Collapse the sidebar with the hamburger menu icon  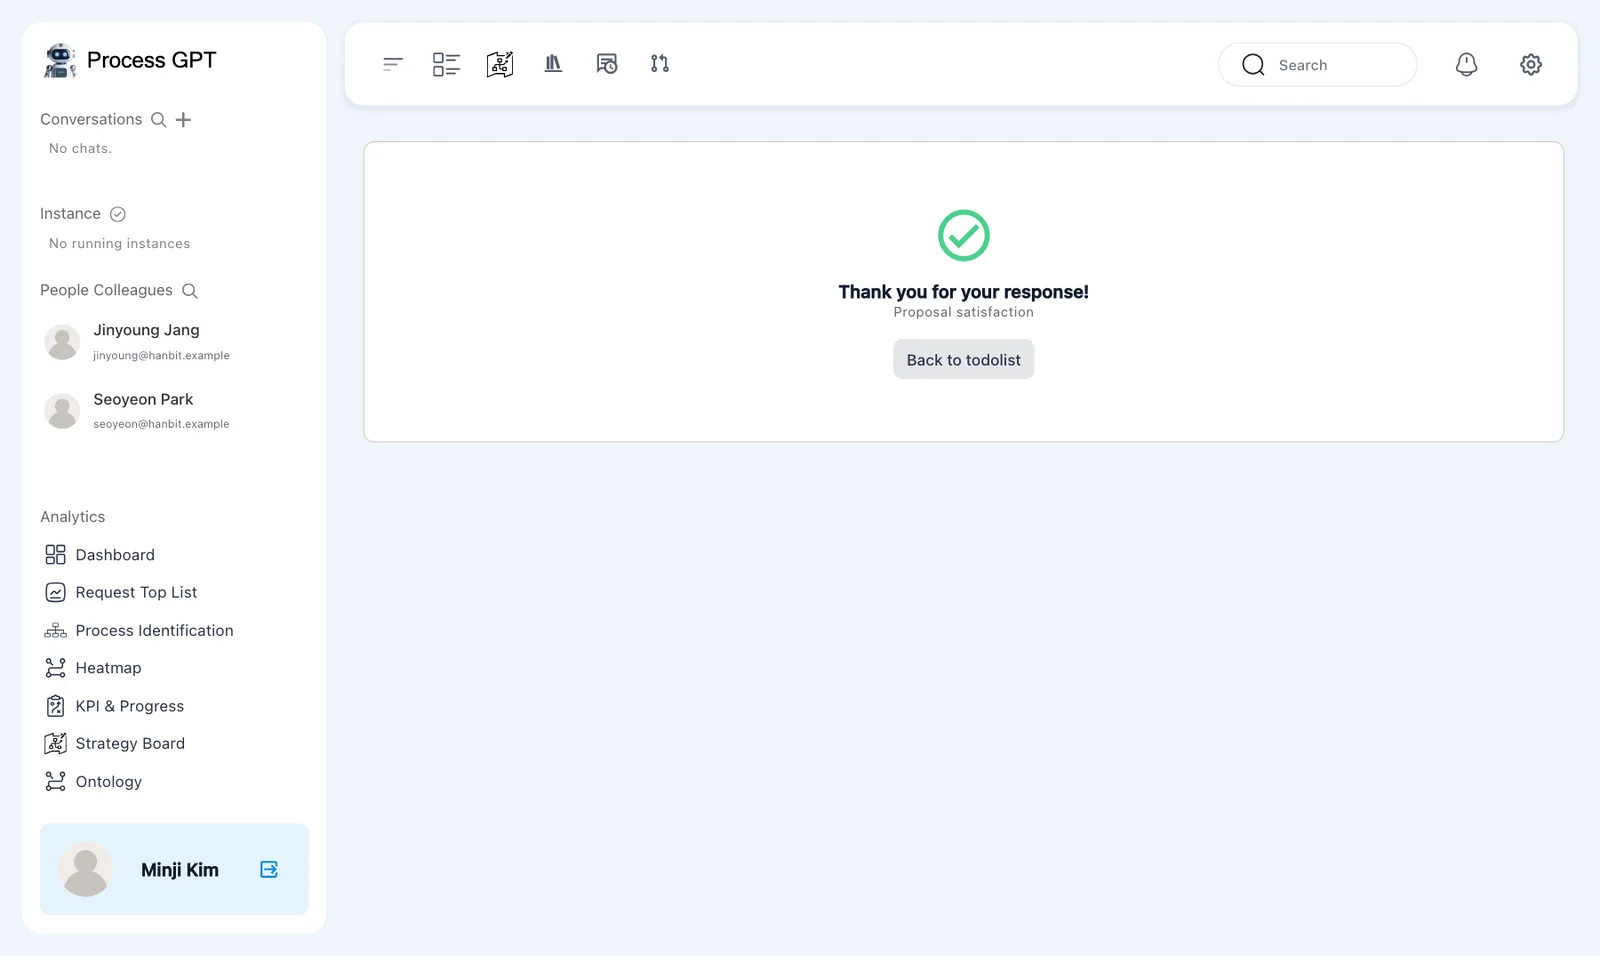point(393,64)
